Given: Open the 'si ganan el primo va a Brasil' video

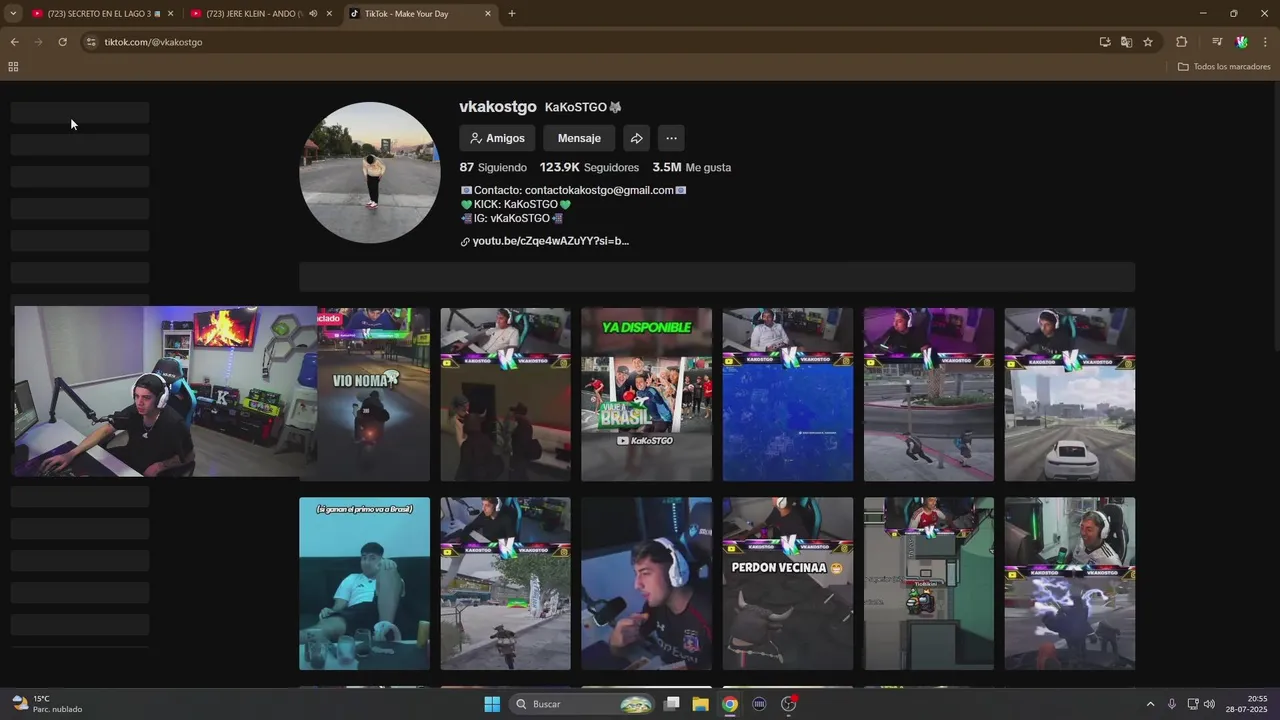Looking at the screenshot, I should coord(364,583).
